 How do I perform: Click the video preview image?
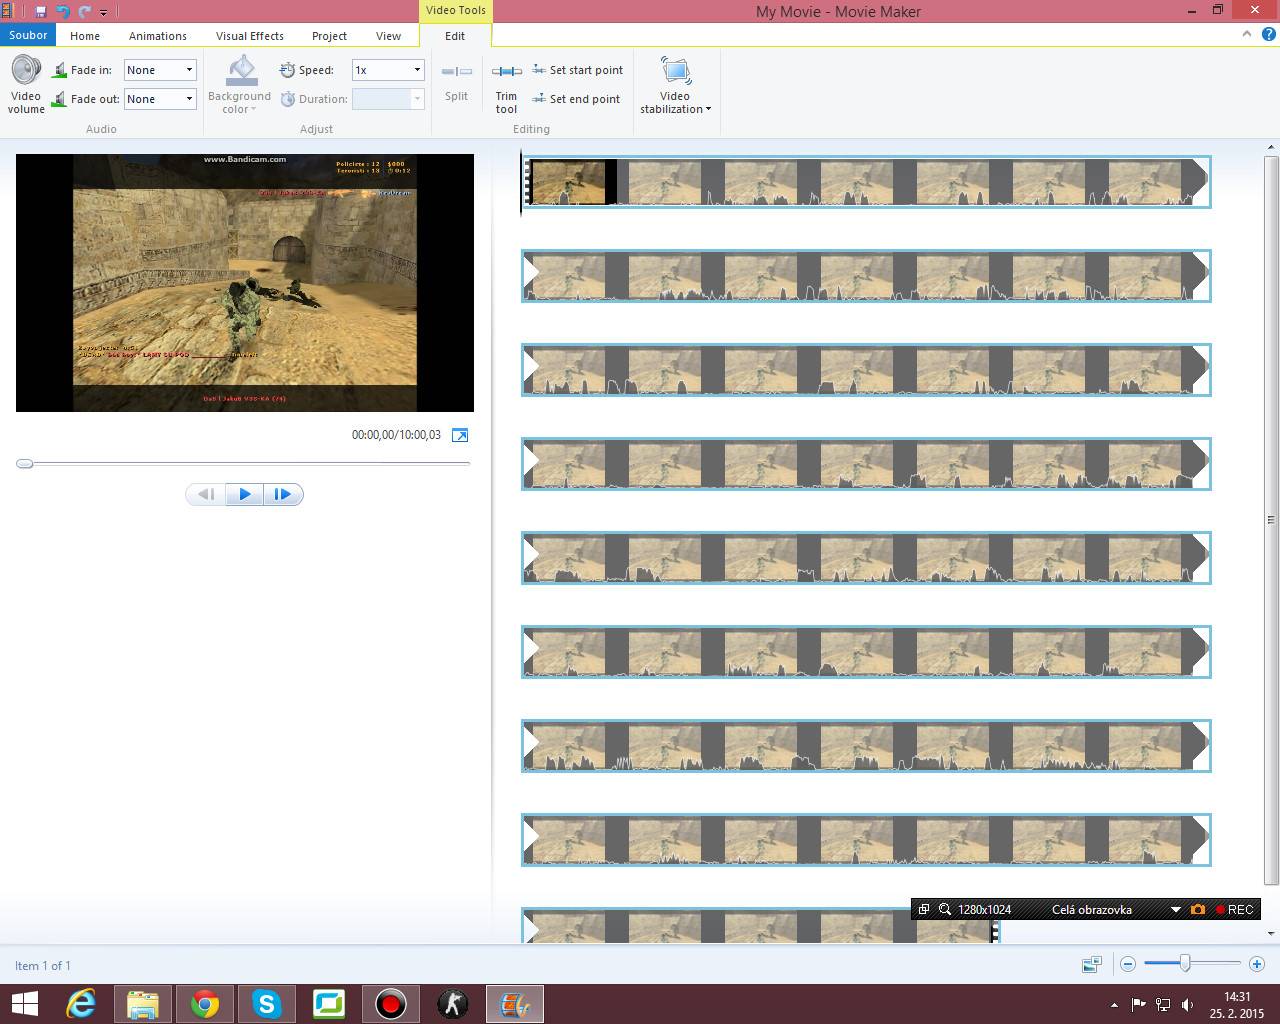[x=245, y=283]
